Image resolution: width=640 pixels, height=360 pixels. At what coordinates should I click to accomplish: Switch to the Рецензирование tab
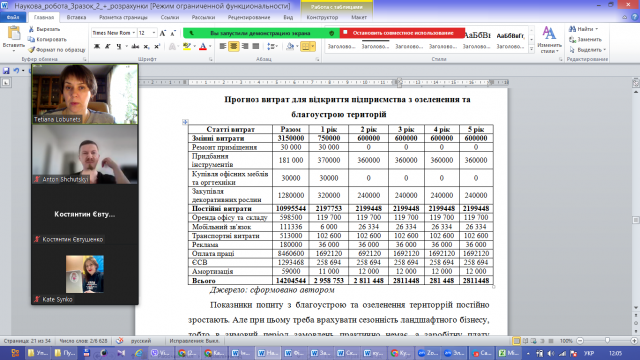coord(249,18)
